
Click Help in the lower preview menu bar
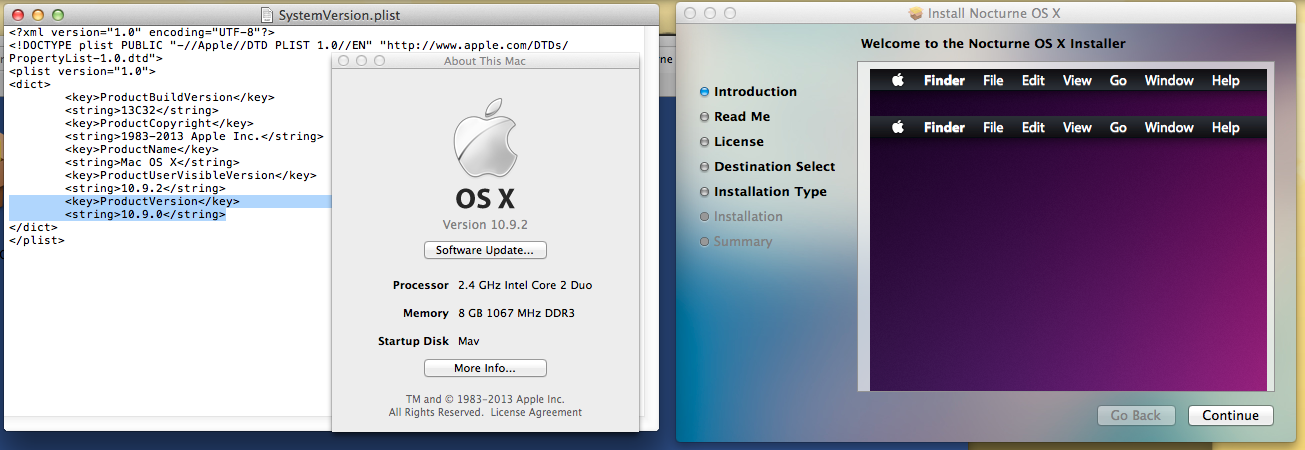[x=1225, y=128]
